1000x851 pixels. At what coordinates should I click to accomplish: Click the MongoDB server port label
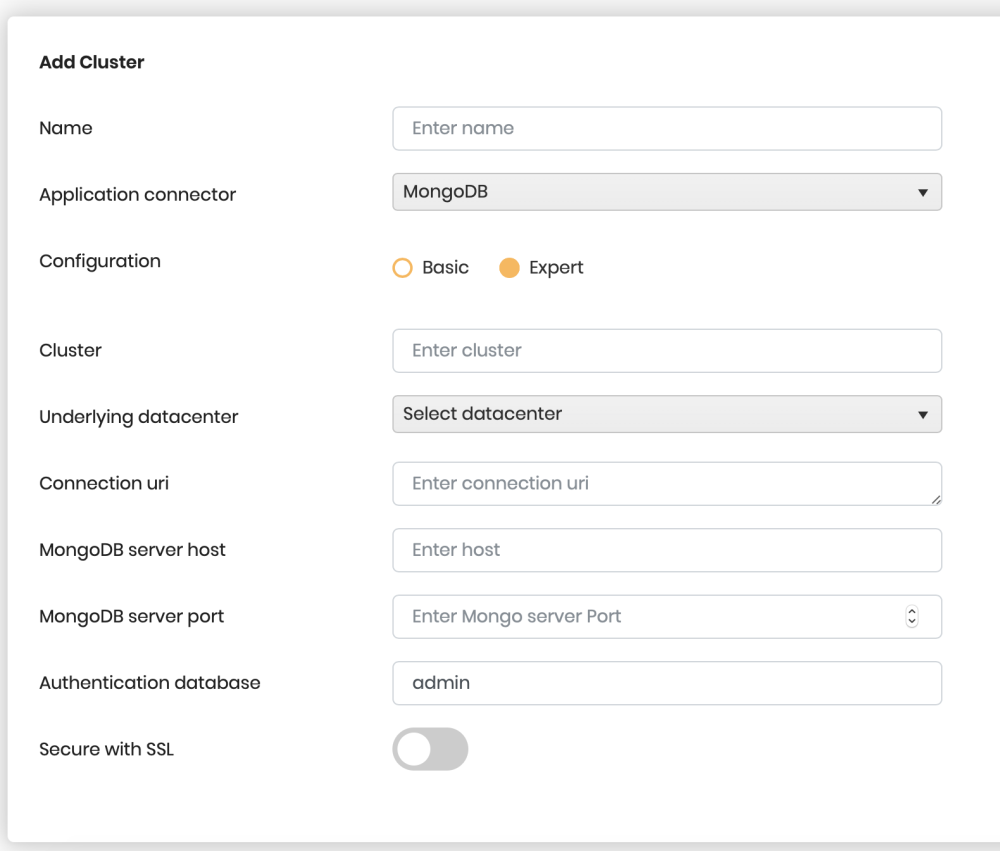pos(131,616)
